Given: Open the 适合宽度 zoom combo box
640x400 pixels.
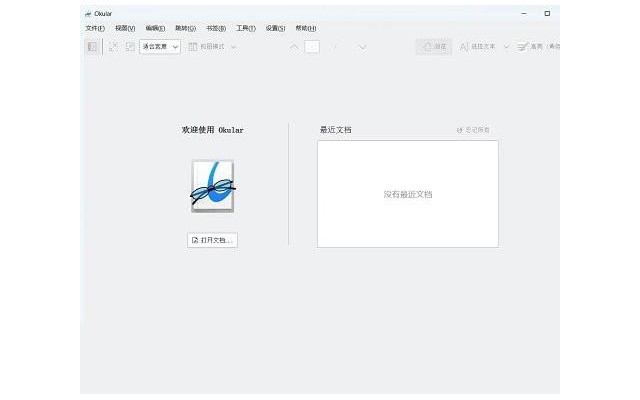Looking at the screenshot, I should 160,47.
